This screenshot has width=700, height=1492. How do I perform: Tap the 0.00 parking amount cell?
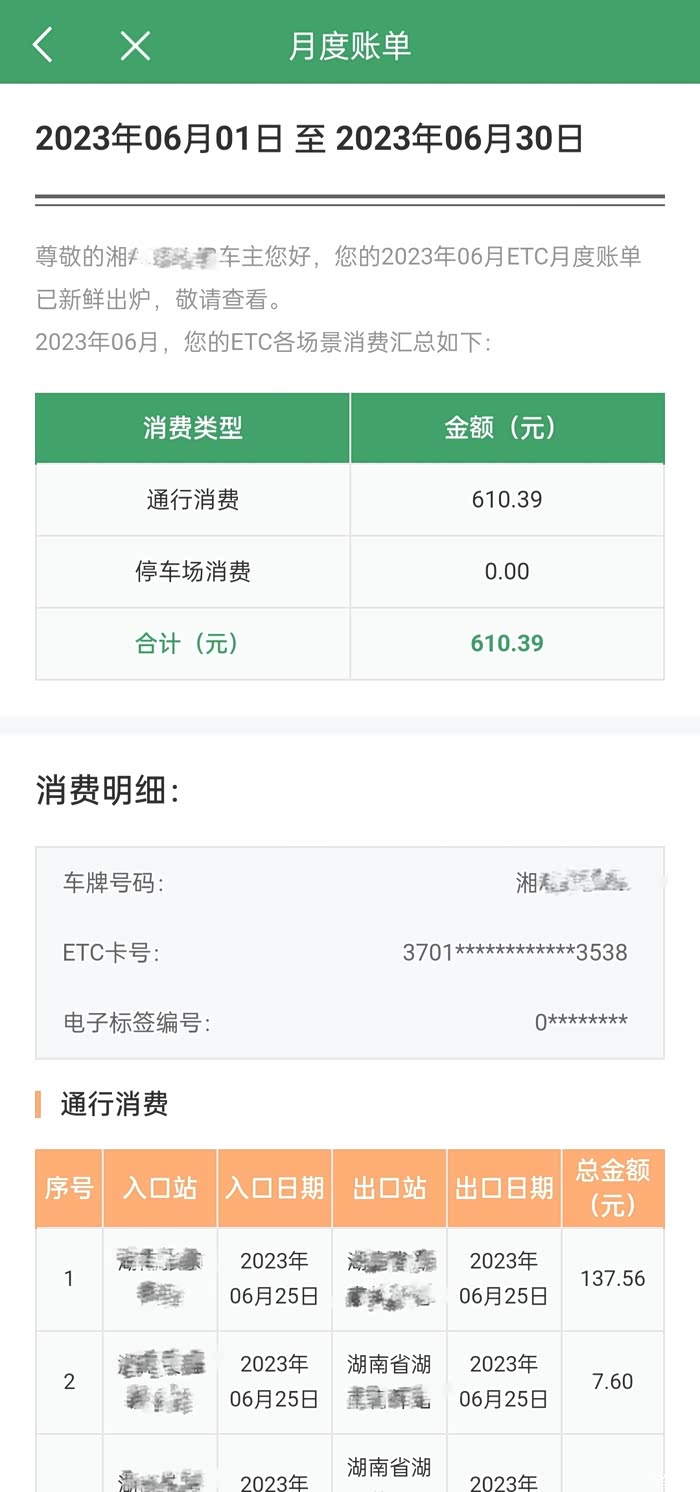pos(507,572)
